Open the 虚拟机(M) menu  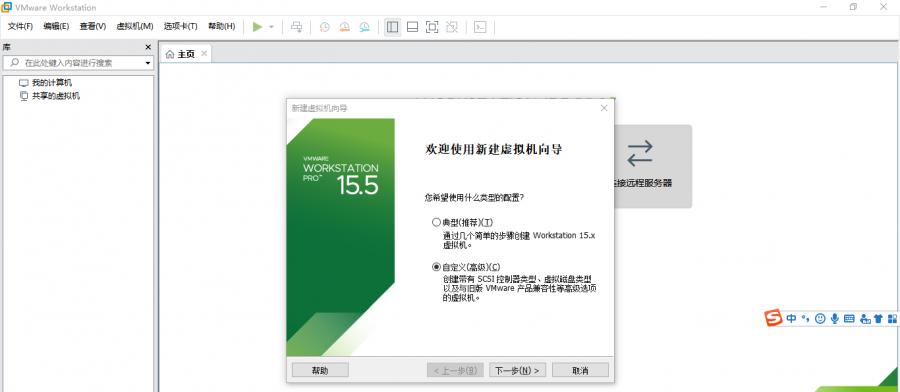(135, 26)
